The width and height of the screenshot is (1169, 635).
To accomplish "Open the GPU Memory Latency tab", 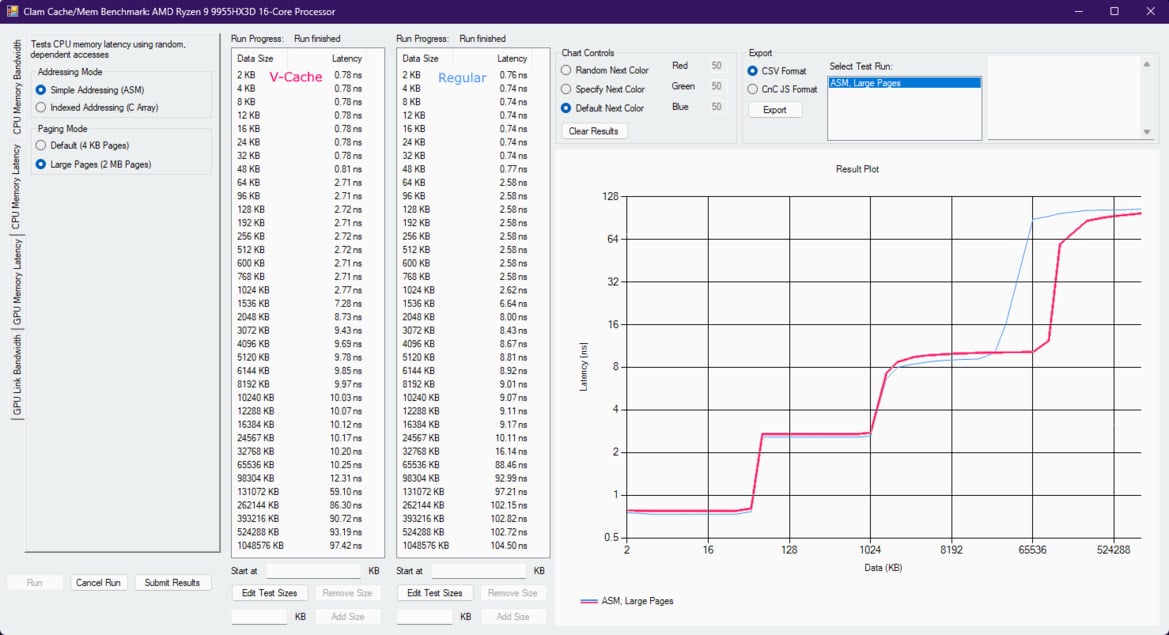I will pyautogui.click(x=16, y=283).
